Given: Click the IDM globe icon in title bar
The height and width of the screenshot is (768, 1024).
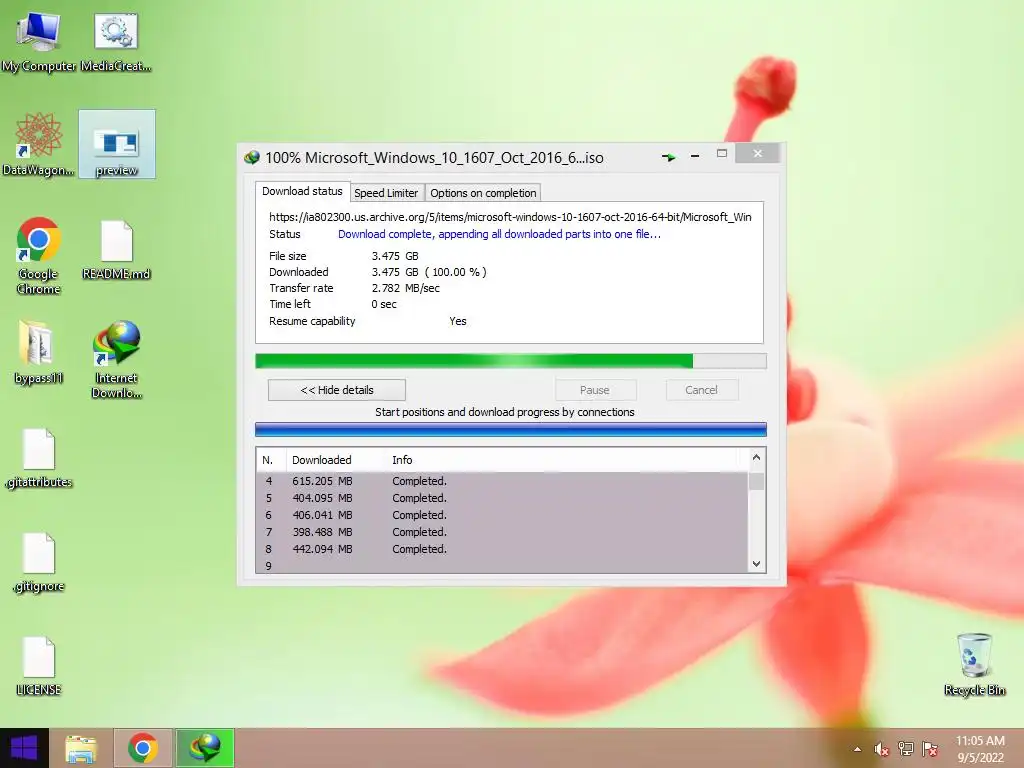Looking at the screenshot, I should [x=251, y=157].
